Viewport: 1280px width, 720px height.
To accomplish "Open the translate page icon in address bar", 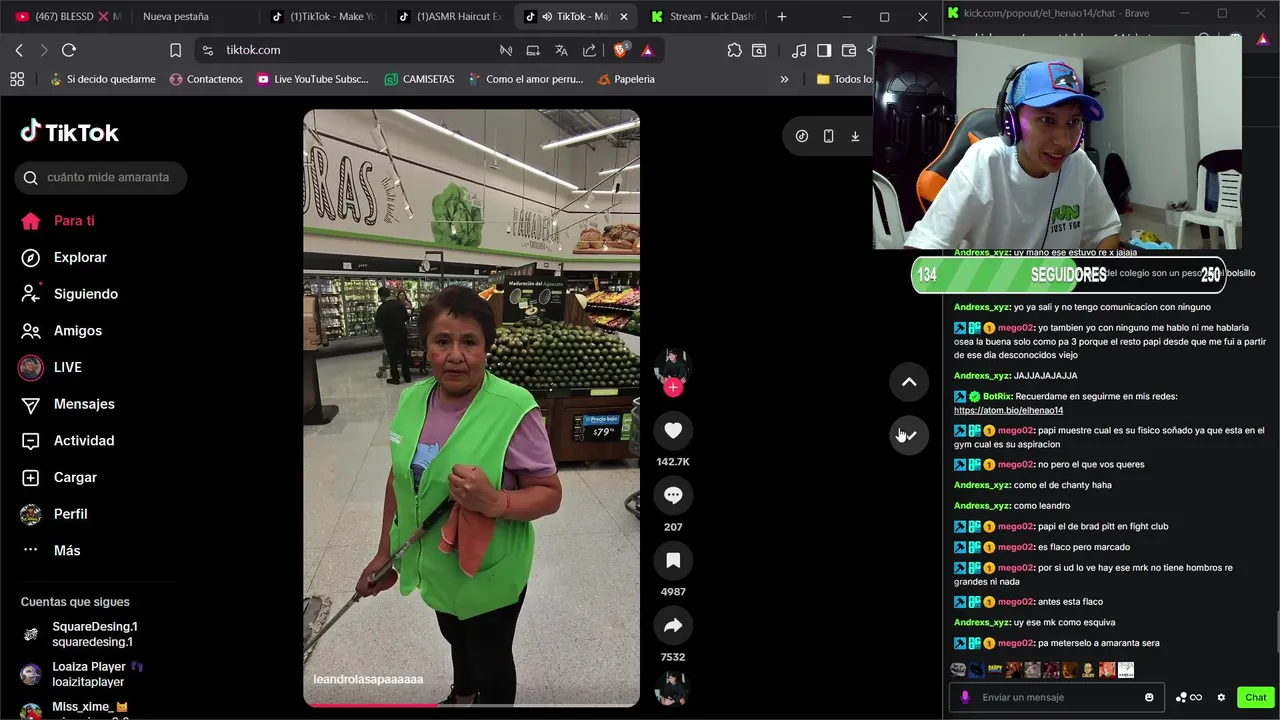I will tap(561, 50).
